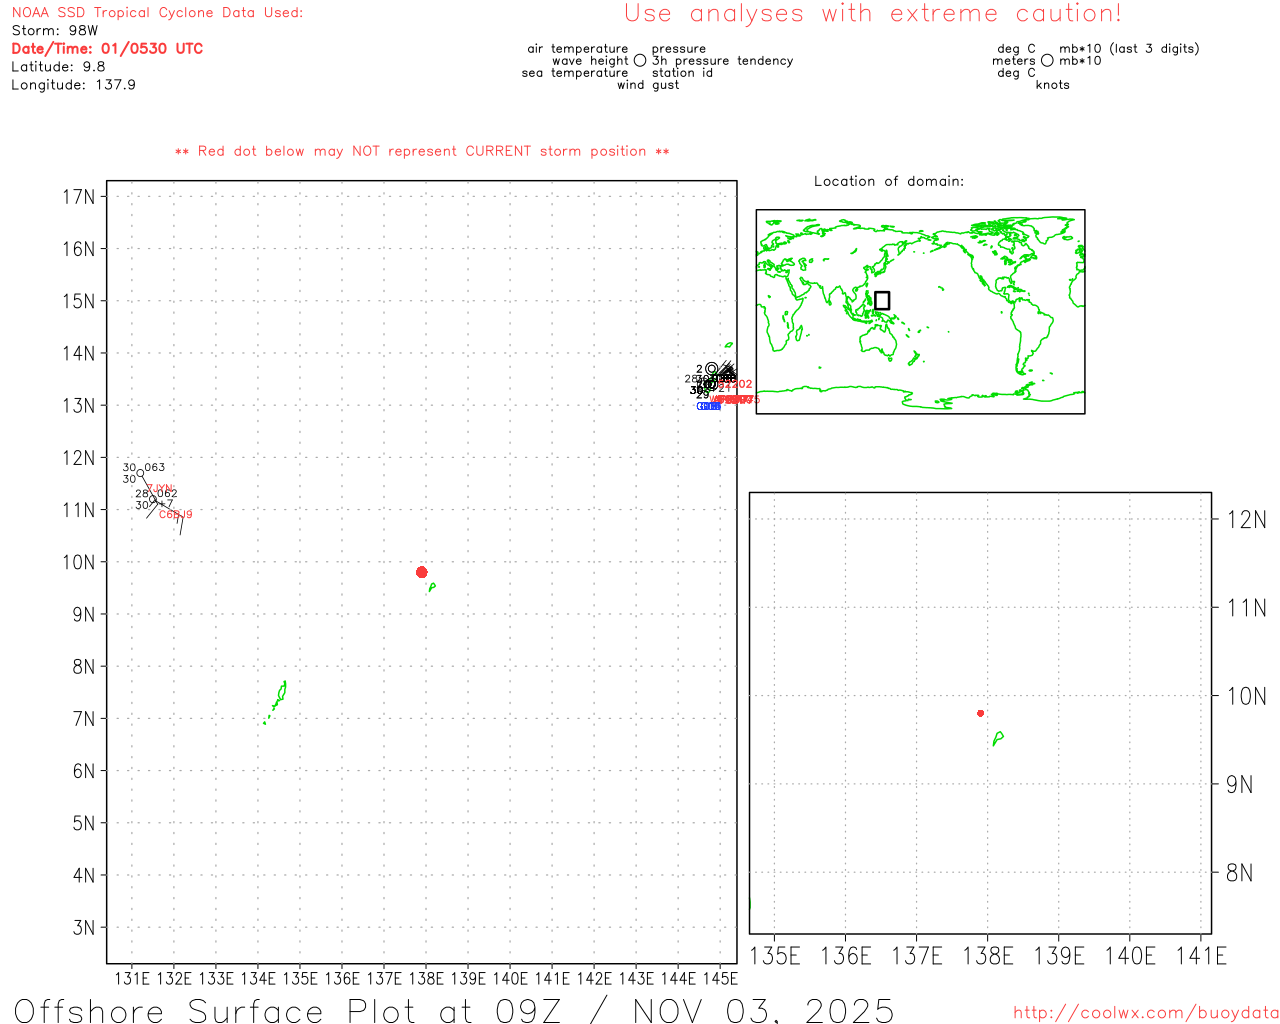Click the "wind gust" legend label

click(x=648, y=85)
